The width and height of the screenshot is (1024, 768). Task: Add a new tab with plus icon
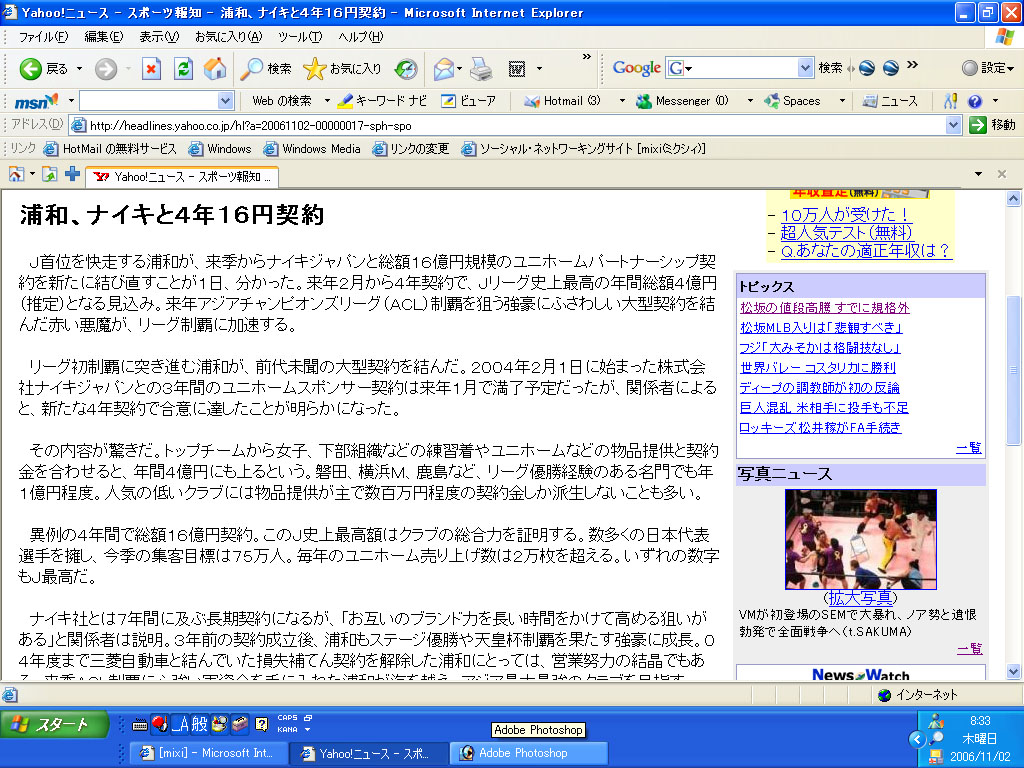coord(72,174)
